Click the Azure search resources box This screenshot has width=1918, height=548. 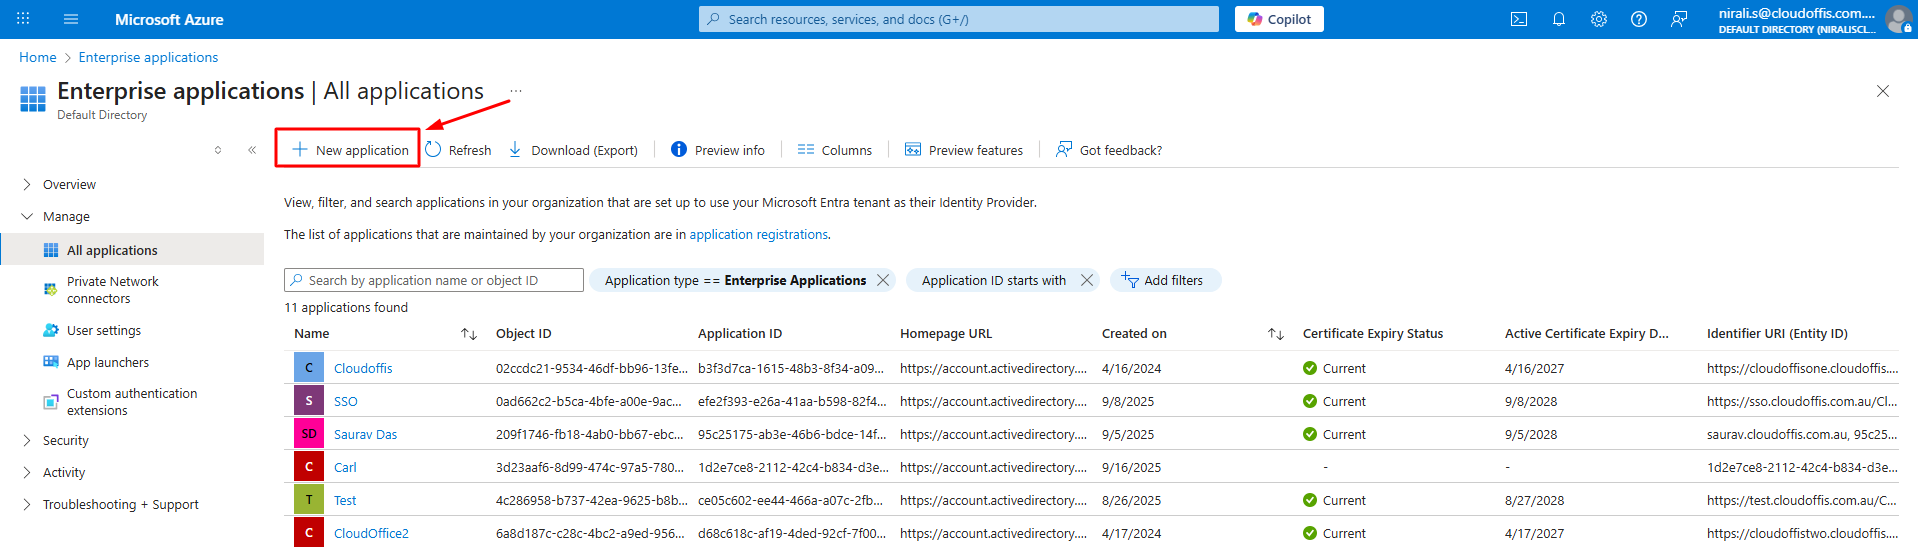pos(959,19)
